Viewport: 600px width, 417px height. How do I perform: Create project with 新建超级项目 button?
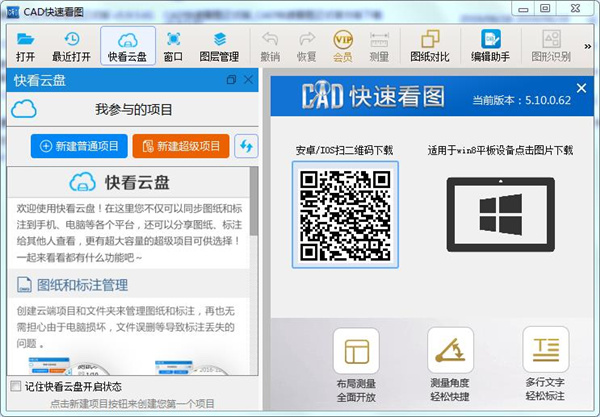click(181, 146)
